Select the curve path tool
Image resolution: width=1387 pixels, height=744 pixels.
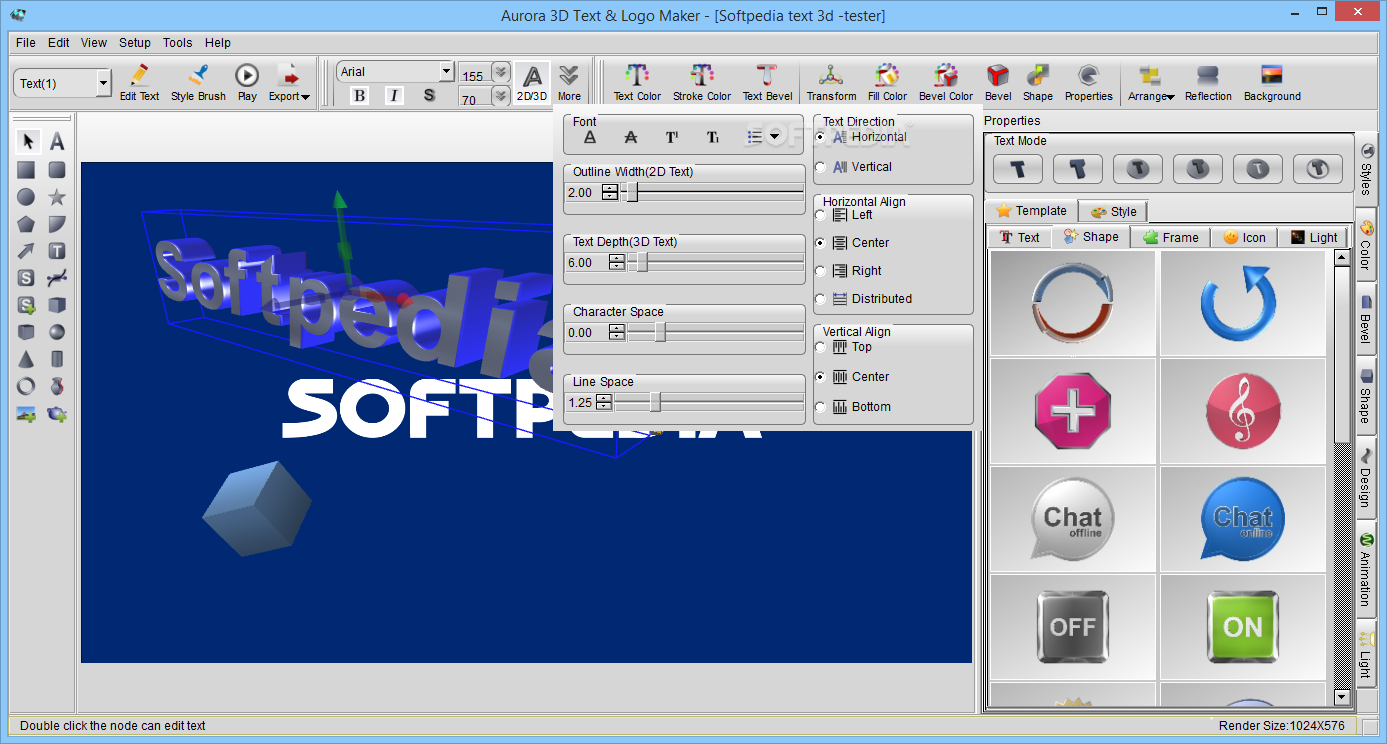[x=57, y=278]
